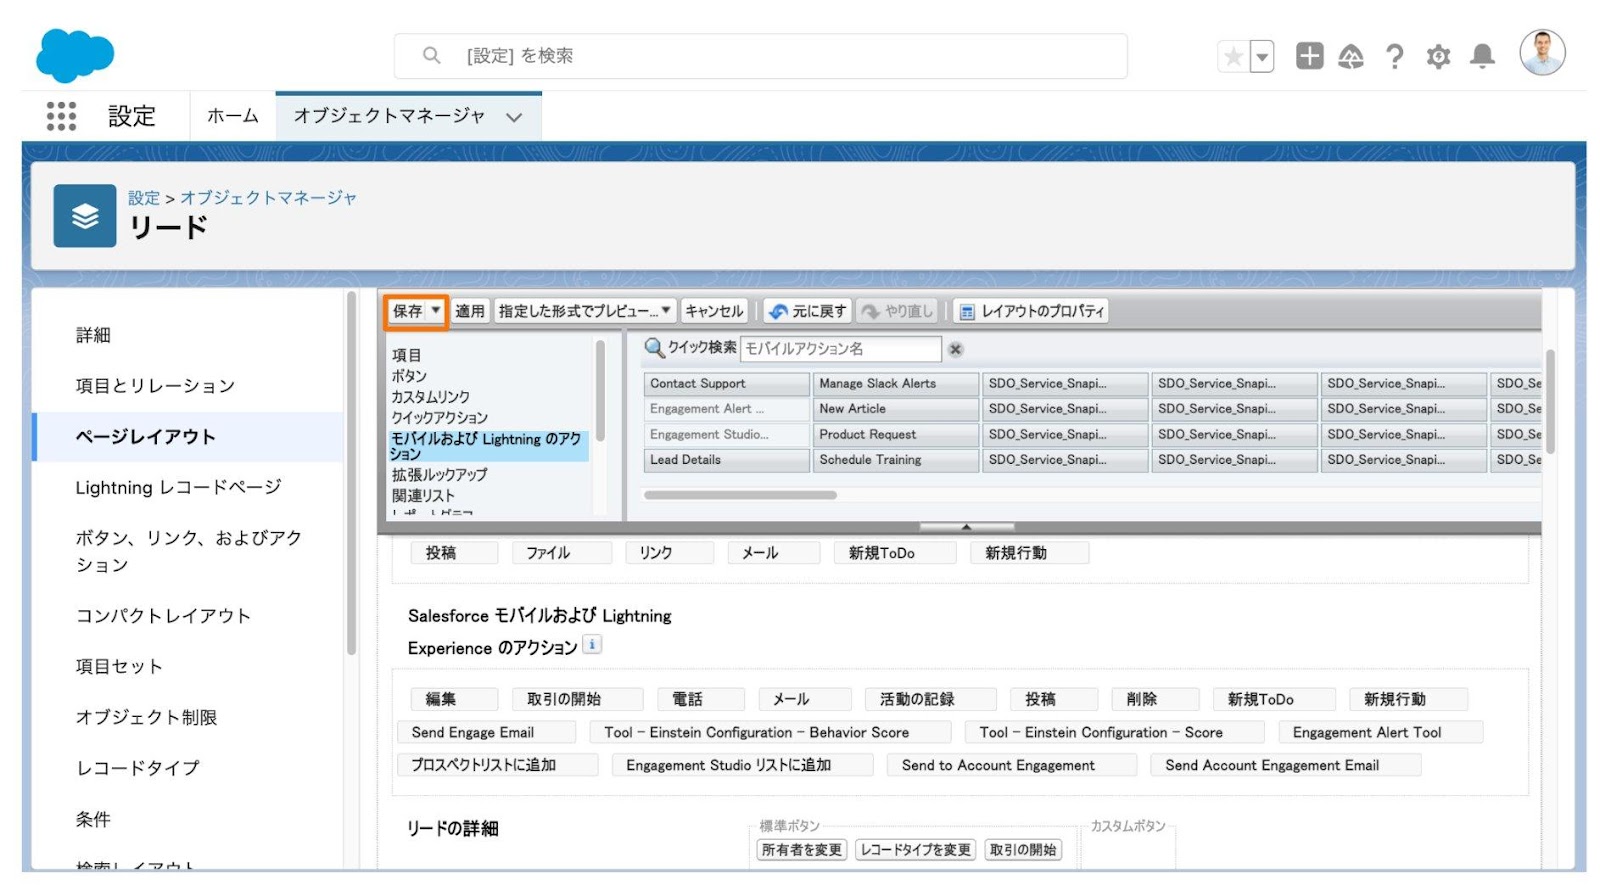Open 項目とリレーション in the sidebar

tap(155, 386)
